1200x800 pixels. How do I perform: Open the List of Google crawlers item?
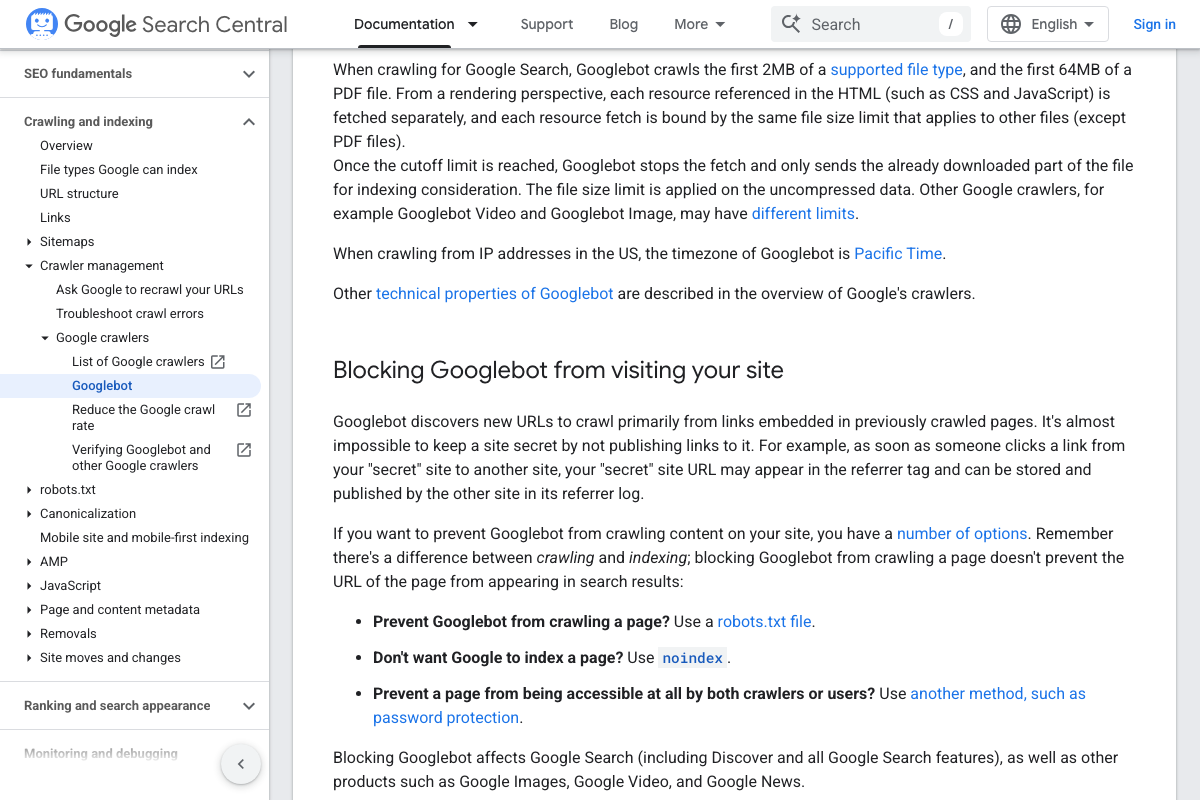click(138, 362)
